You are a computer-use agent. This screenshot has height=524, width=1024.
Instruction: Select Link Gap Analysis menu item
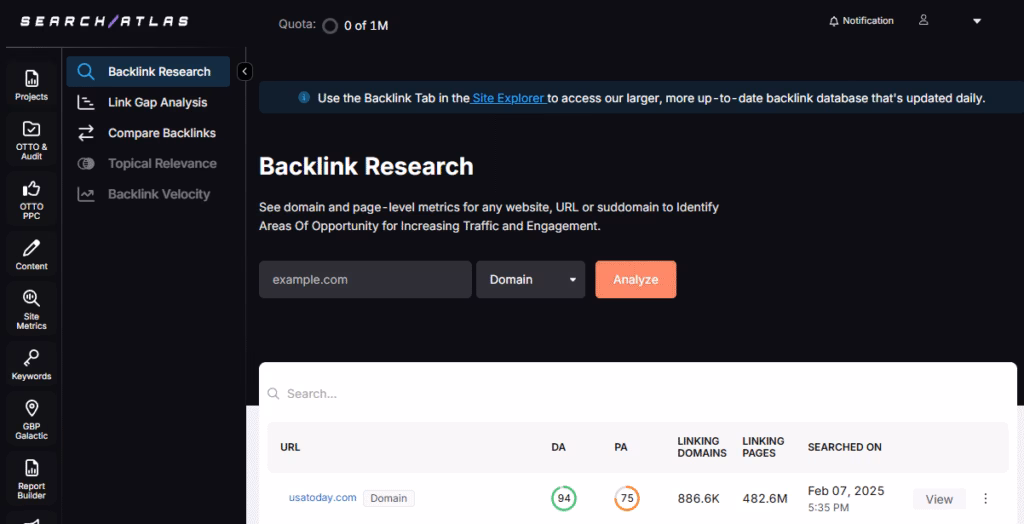point(157,102)
